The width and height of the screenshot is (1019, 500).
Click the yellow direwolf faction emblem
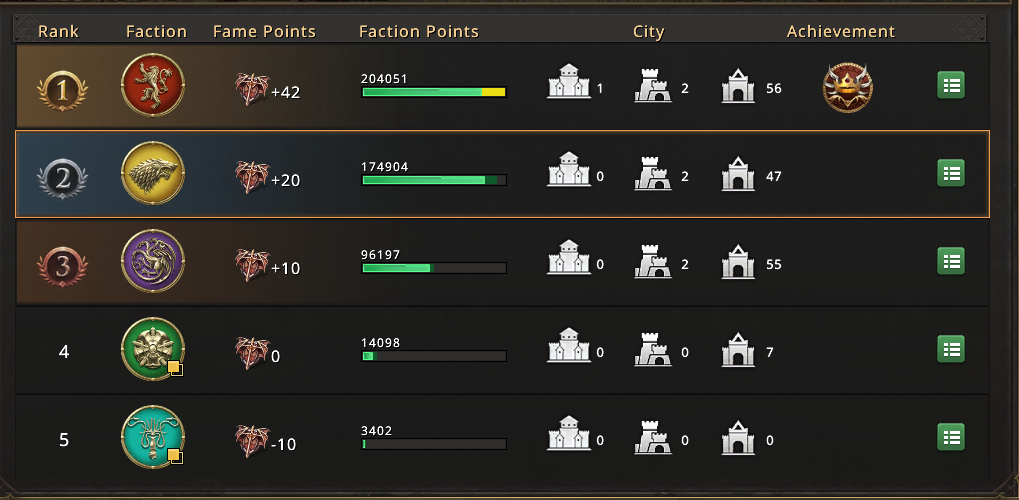coord(152,173)
